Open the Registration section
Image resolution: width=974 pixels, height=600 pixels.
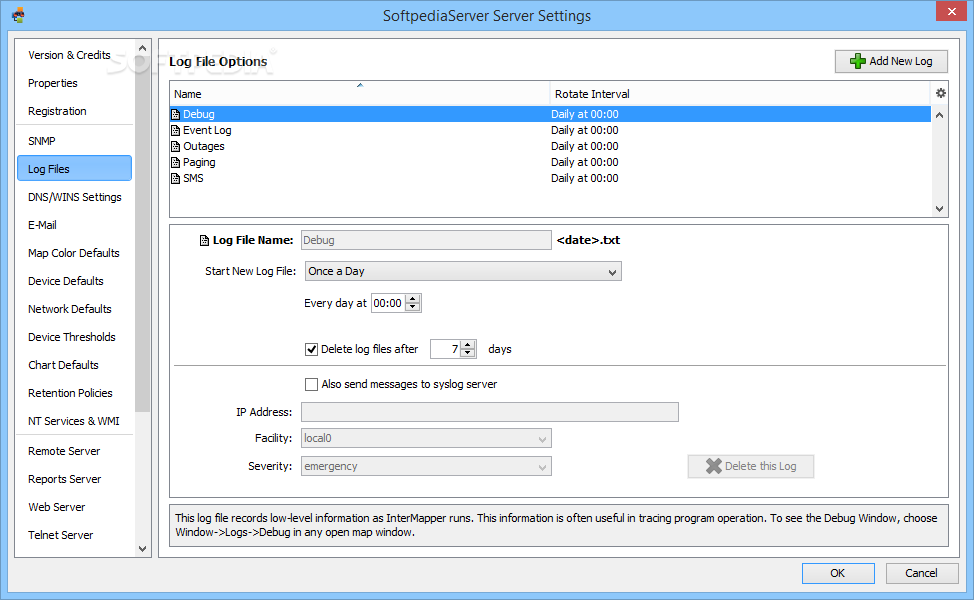click(57, 111)
